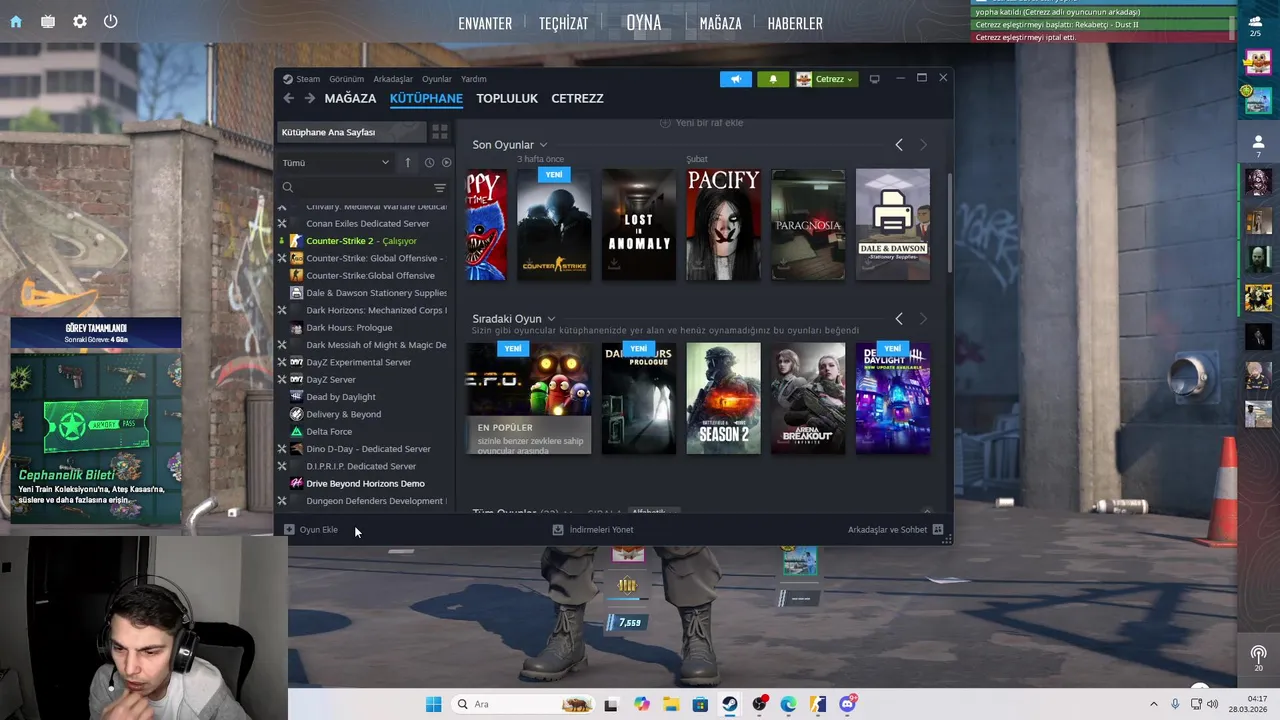Open advanced library filter icon

[x=440, y=187]
